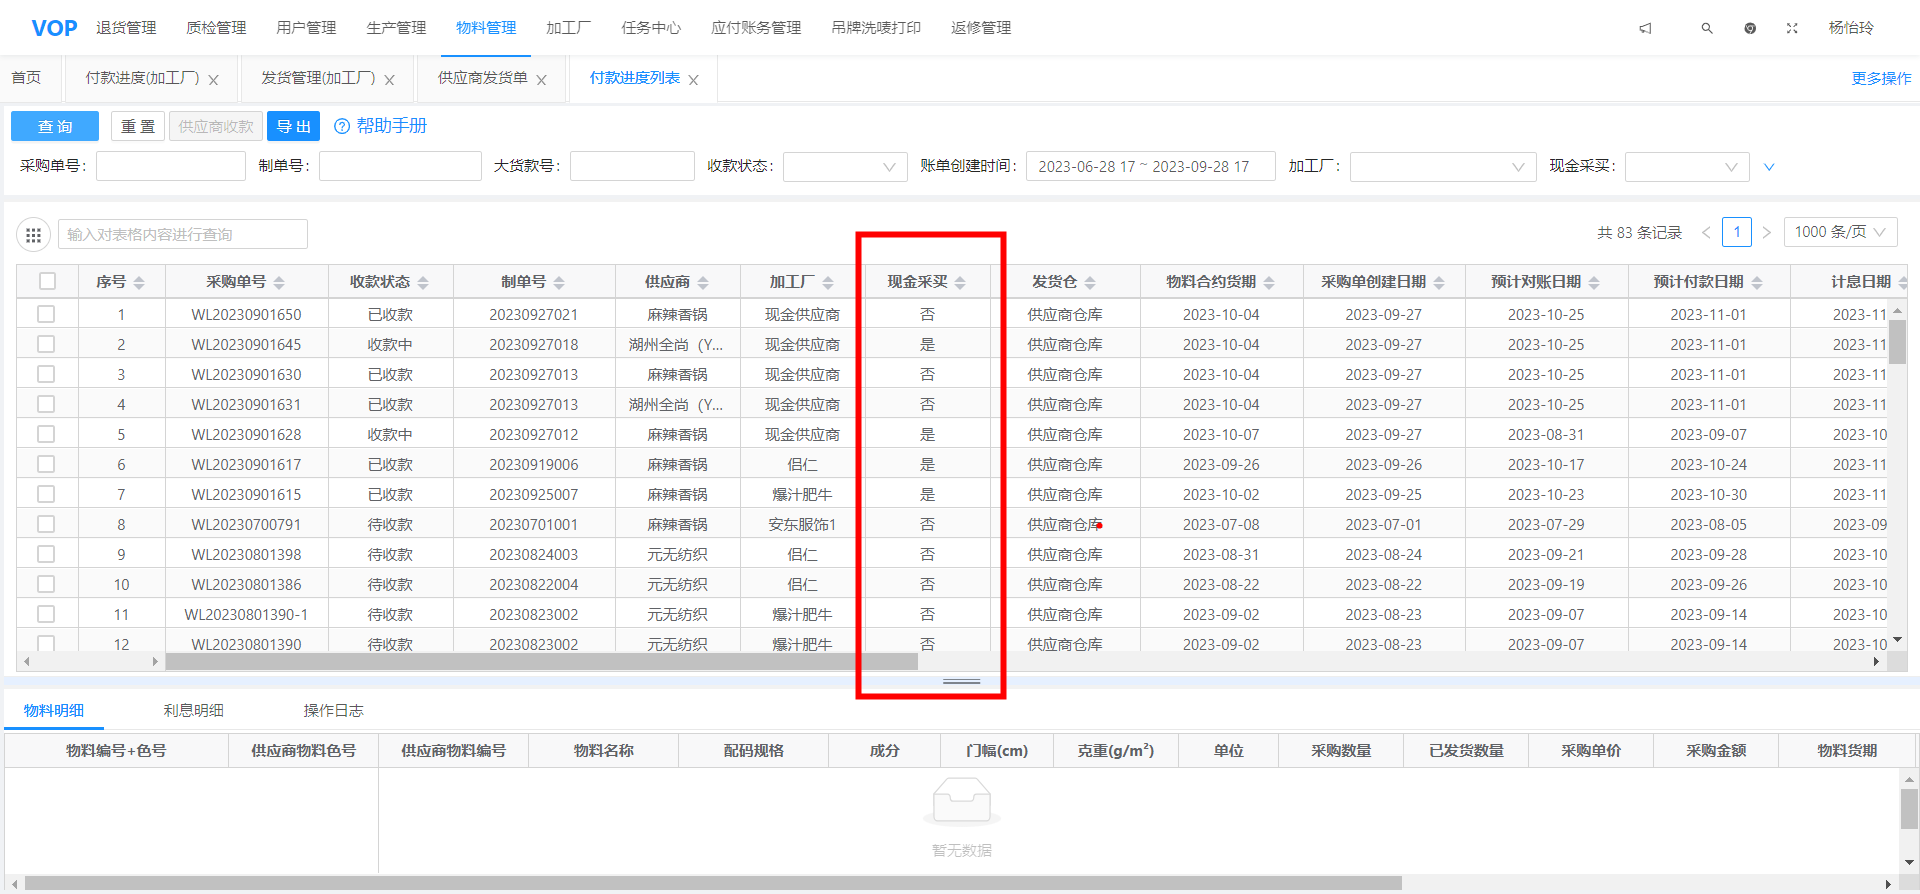Click the table's horizontal scrollbar thumb
Screen dimensions: 1920x894
click(541, 661)
